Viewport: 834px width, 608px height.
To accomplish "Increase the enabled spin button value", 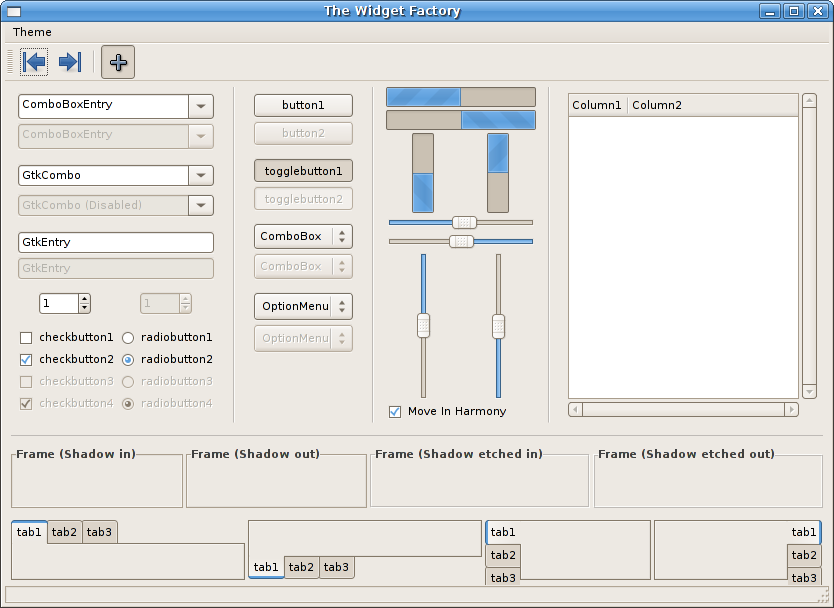I will click(x=85, y=299).
